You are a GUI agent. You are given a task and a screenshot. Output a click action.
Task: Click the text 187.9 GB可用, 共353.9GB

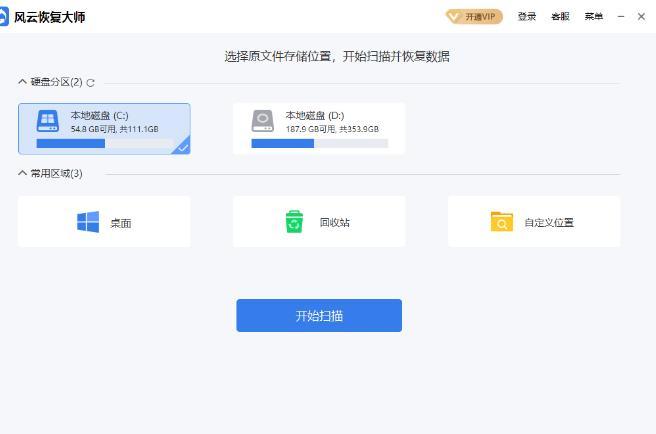(x=332, y=129)
